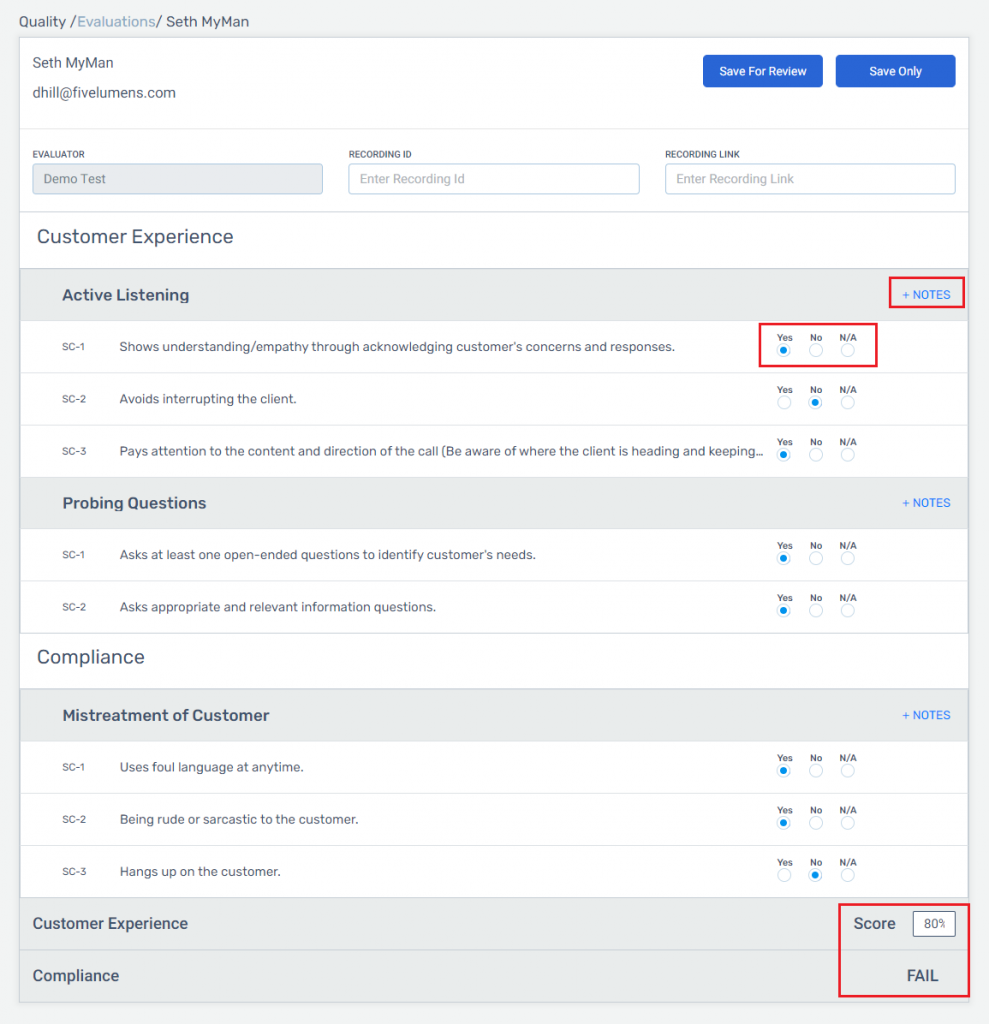Mark N/A for pays attention to content

tap(847, 455)
